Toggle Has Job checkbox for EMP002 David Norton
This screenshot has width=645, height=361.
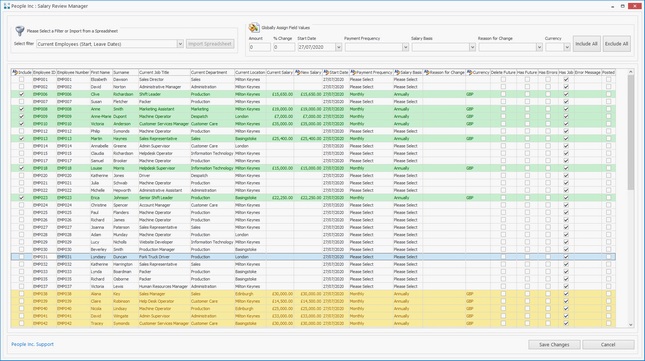pos(566,87)
